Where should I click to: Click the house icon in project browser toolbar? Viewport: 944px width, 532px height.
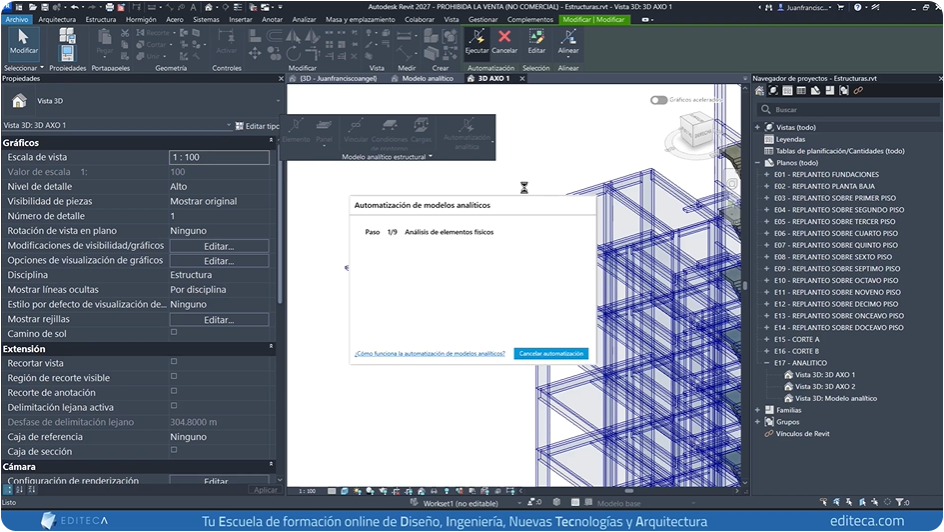click(759, 91)
